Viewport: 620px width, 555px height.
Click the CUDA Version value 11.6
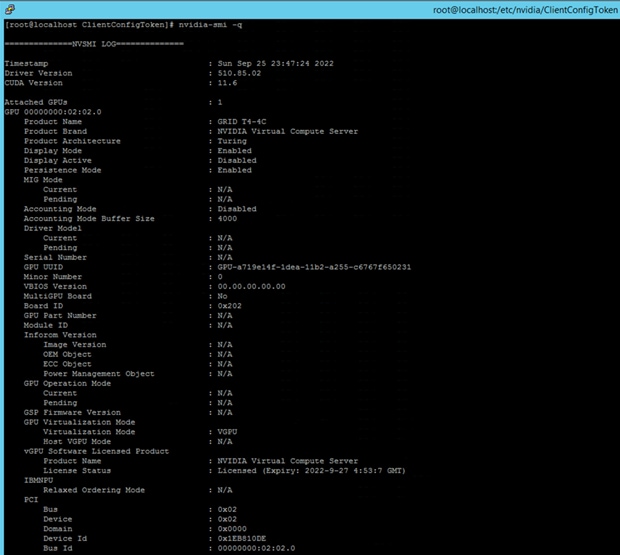pyautogui.click(x=227, y=83)
